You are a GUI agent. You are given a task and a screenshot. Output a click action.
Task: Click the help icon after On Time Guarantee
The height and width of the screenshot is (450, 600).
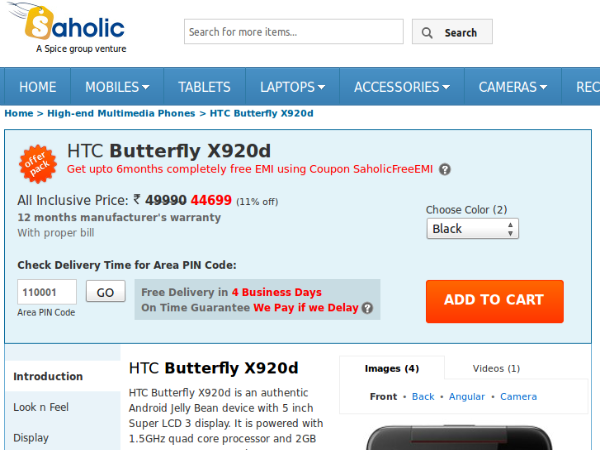click(x=367, y=308)
